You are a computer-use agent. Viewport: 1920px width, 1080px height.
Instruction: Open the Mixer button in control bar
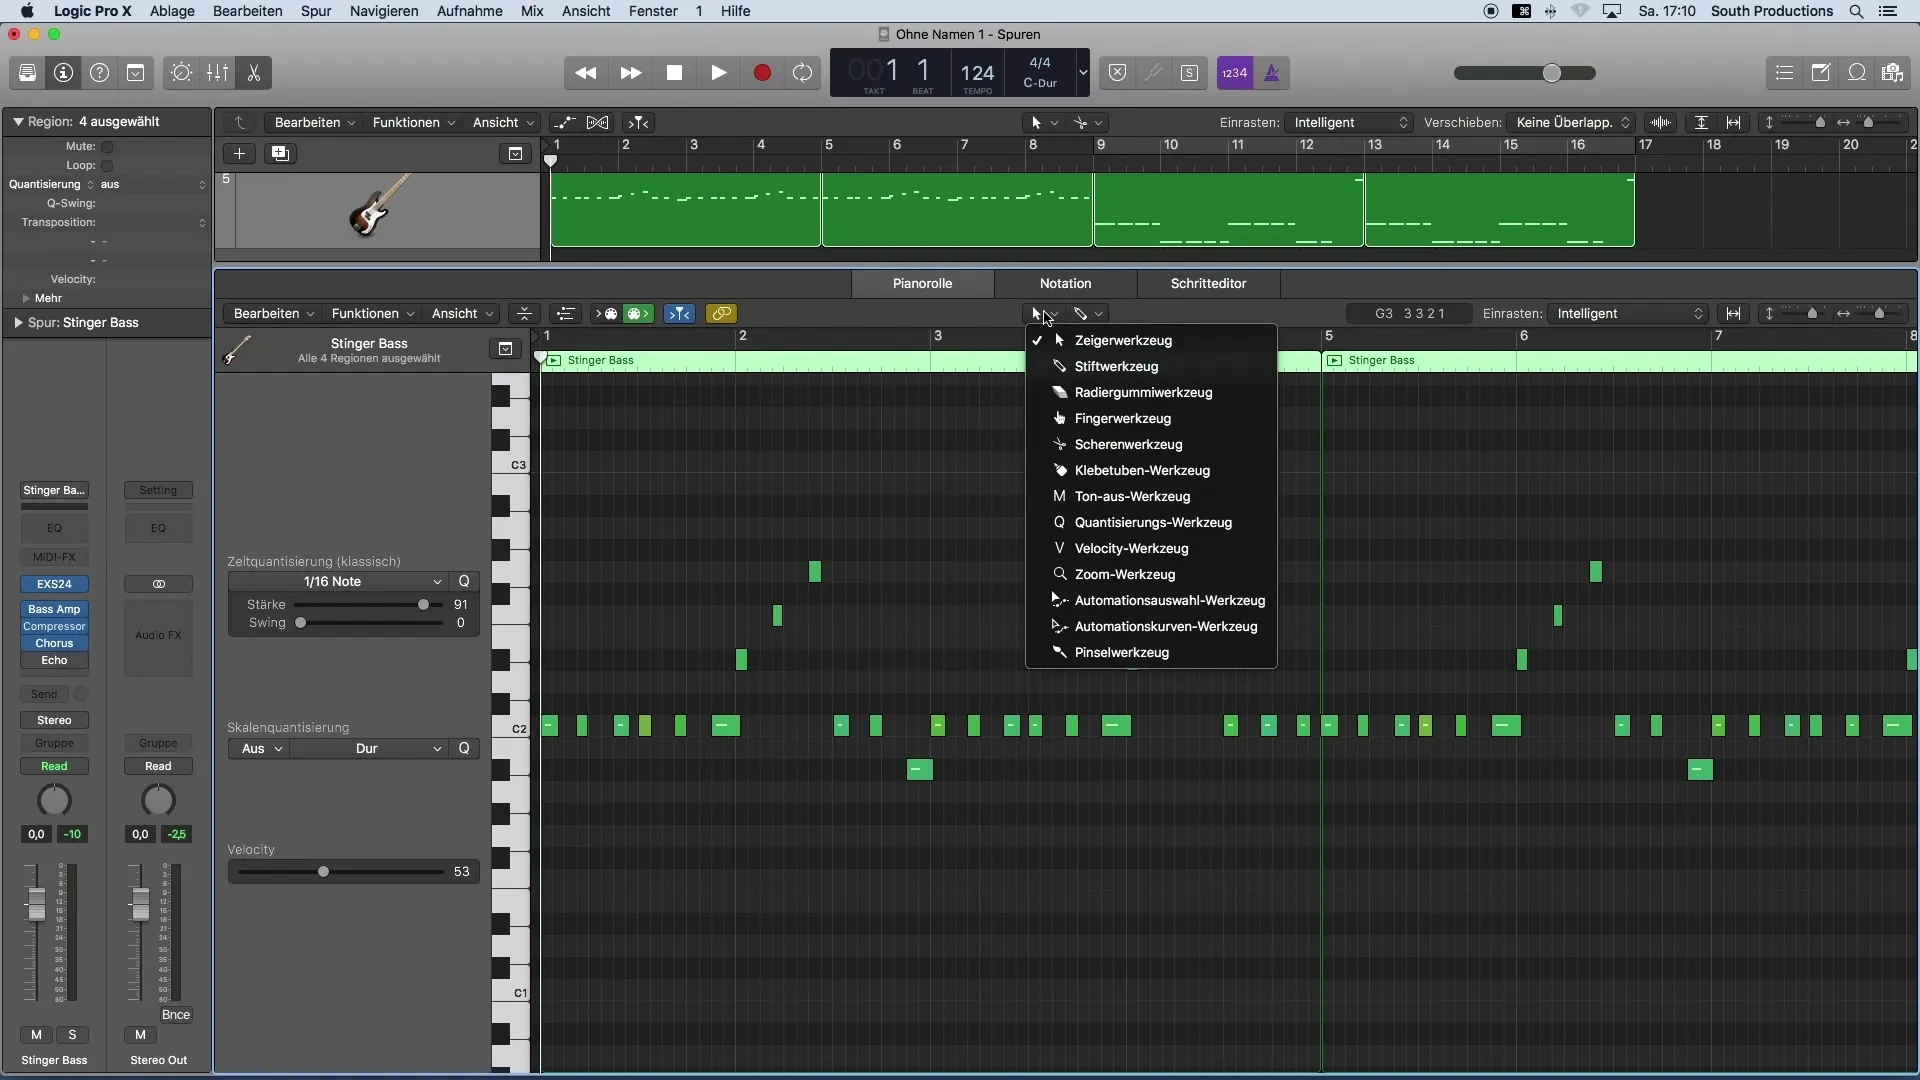click(217, 73)
